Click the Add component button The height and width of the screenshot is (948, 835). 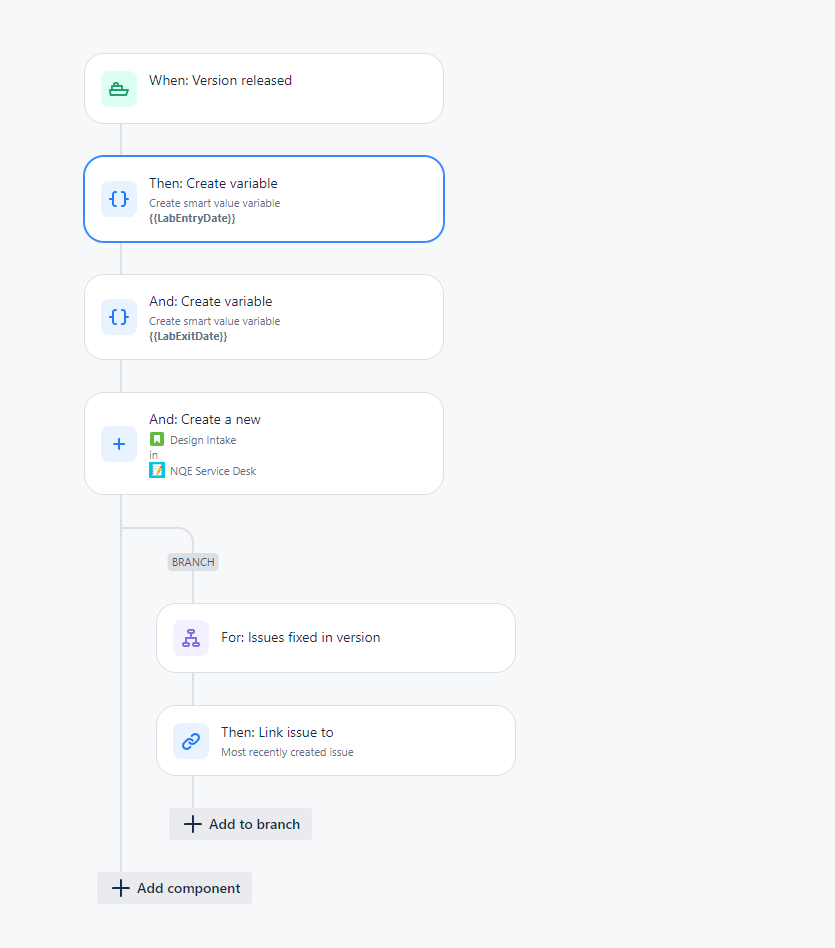pyautogui.click(x=174, y=888)
